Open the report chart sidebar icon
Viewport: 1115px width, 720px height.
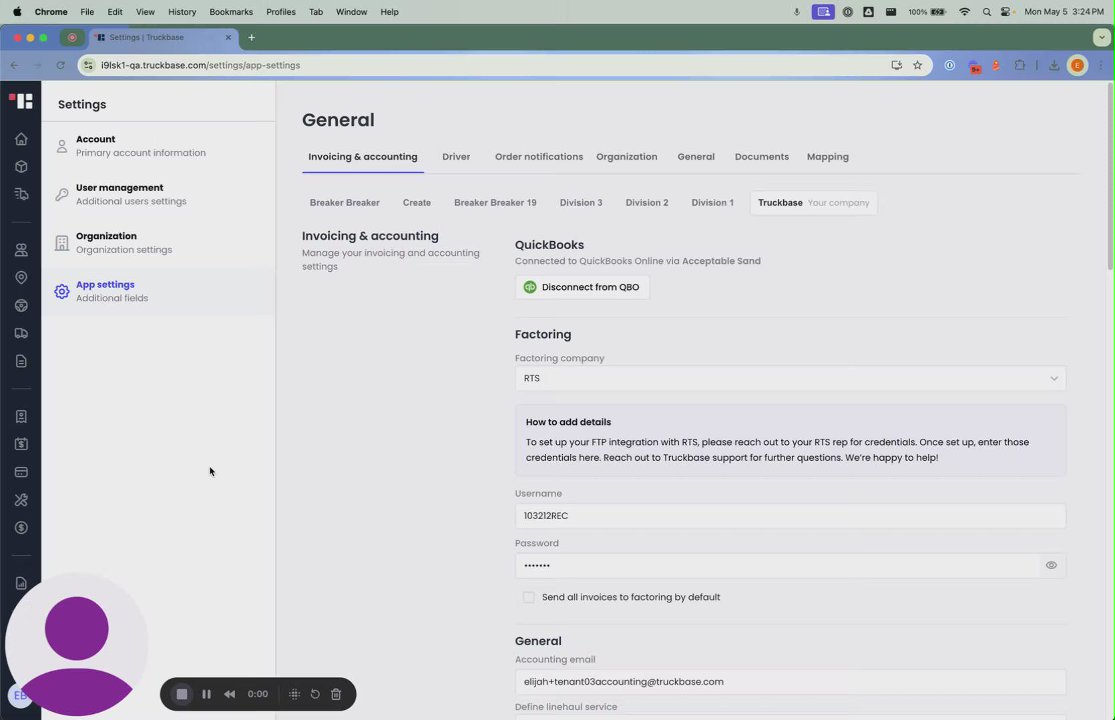pyautogui.click(x=21, y=584)
